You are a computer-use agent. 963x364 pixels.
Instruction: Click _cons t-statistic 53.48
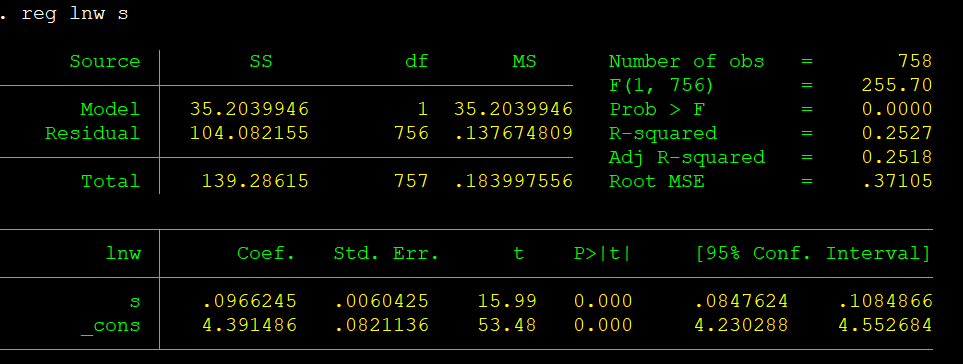pos(507,325)
